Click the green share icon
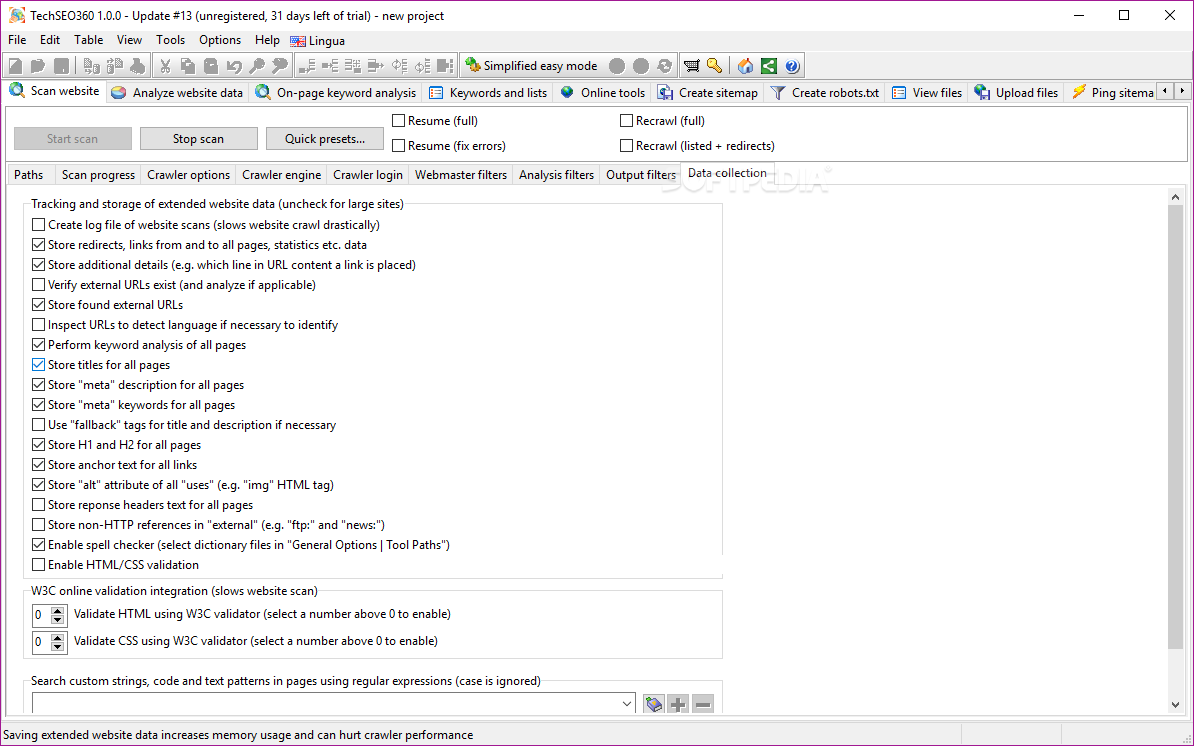Screen dimensions: 1194x746 pyautogui.click(x=769, y=66)
